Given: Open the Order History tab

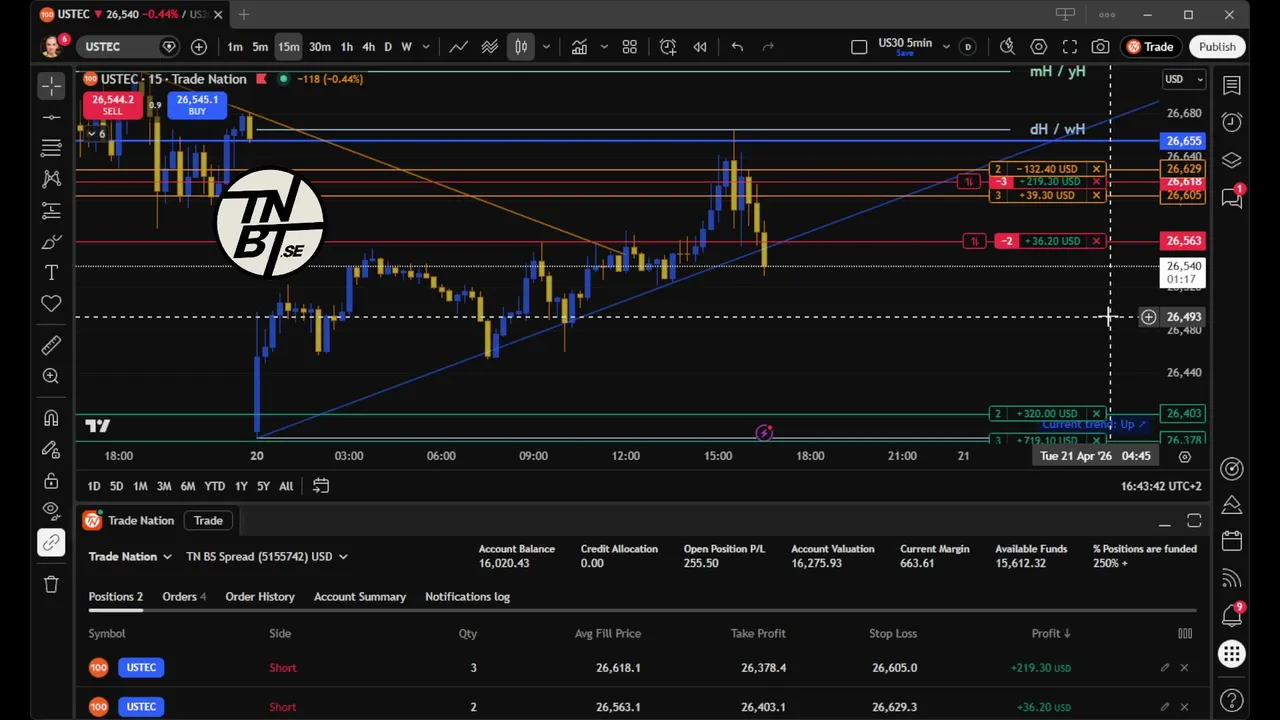Looking at the screenshot, I should click(260, 596).
